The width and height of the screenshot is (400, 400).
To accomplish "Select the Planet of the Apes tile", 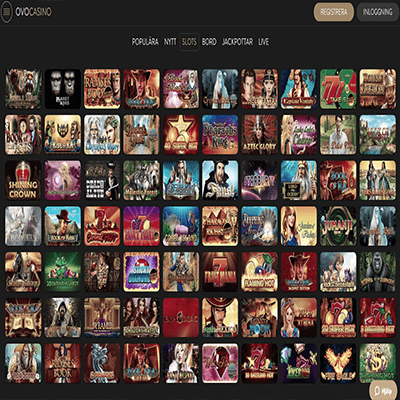I will point(63,89).
